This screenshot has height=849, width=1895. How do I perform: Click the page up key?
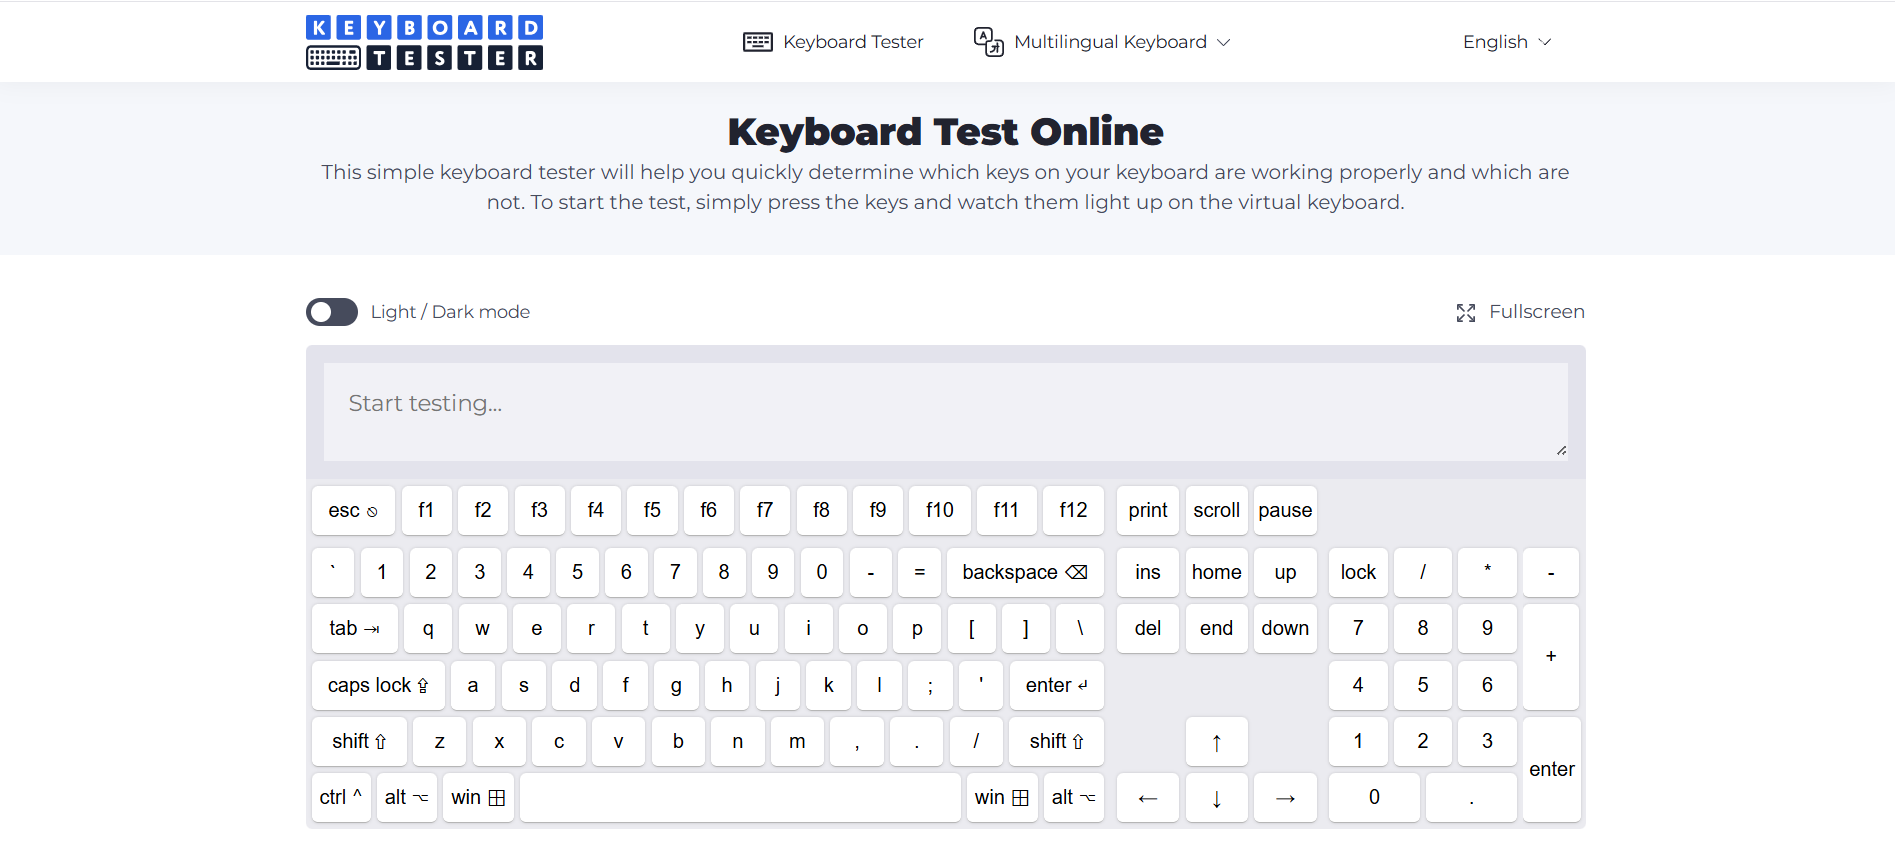pos(1286,572)
